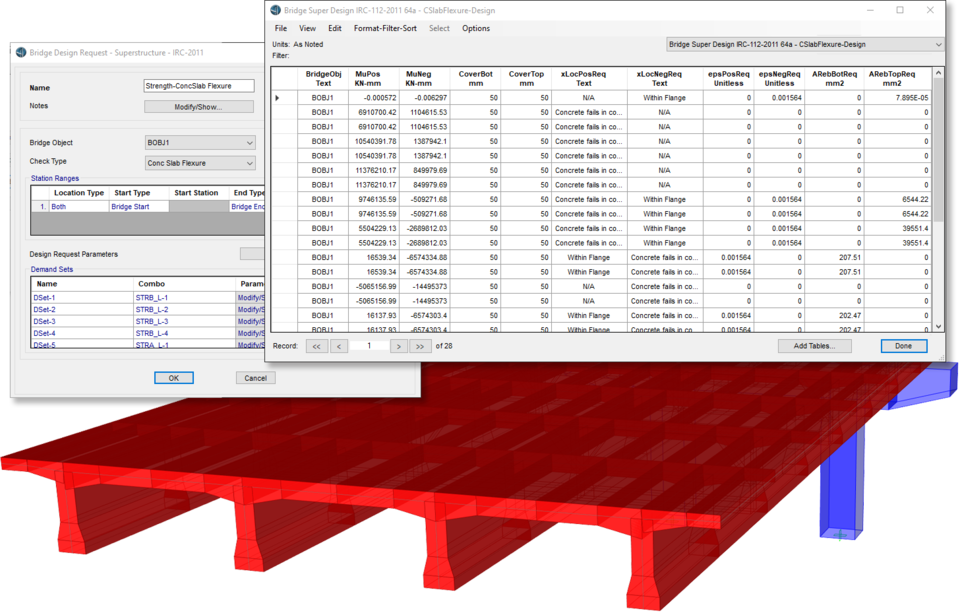
Task: Advance to next record with > button
Action: [x=398, y=346]
